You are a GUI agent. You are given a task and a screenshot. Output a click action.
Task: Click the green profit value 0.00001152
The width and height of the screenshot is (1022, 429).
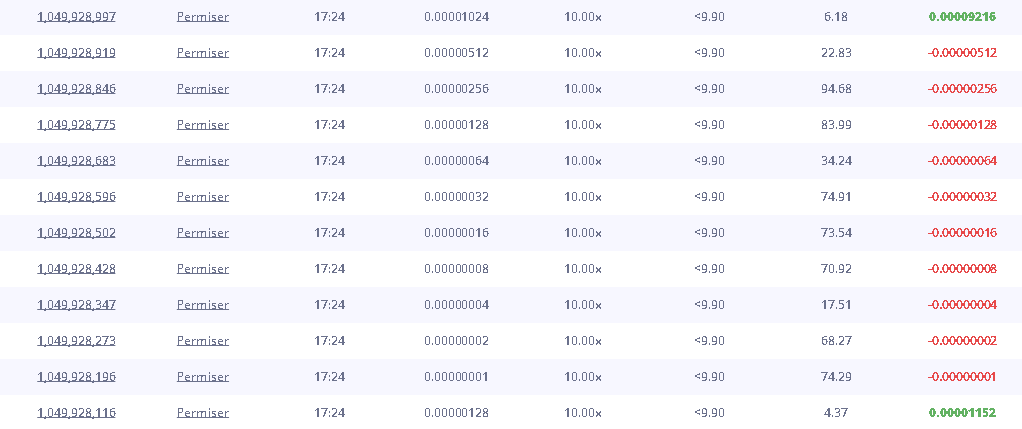[x=962, y=413]
